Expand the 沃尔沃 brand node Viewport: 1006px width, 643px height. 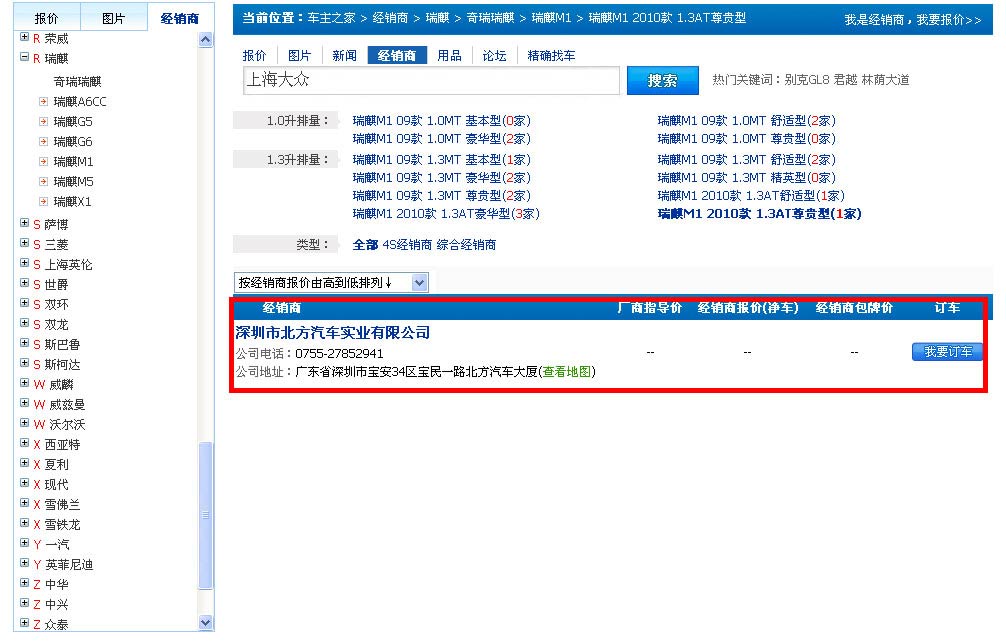point(24,423)
